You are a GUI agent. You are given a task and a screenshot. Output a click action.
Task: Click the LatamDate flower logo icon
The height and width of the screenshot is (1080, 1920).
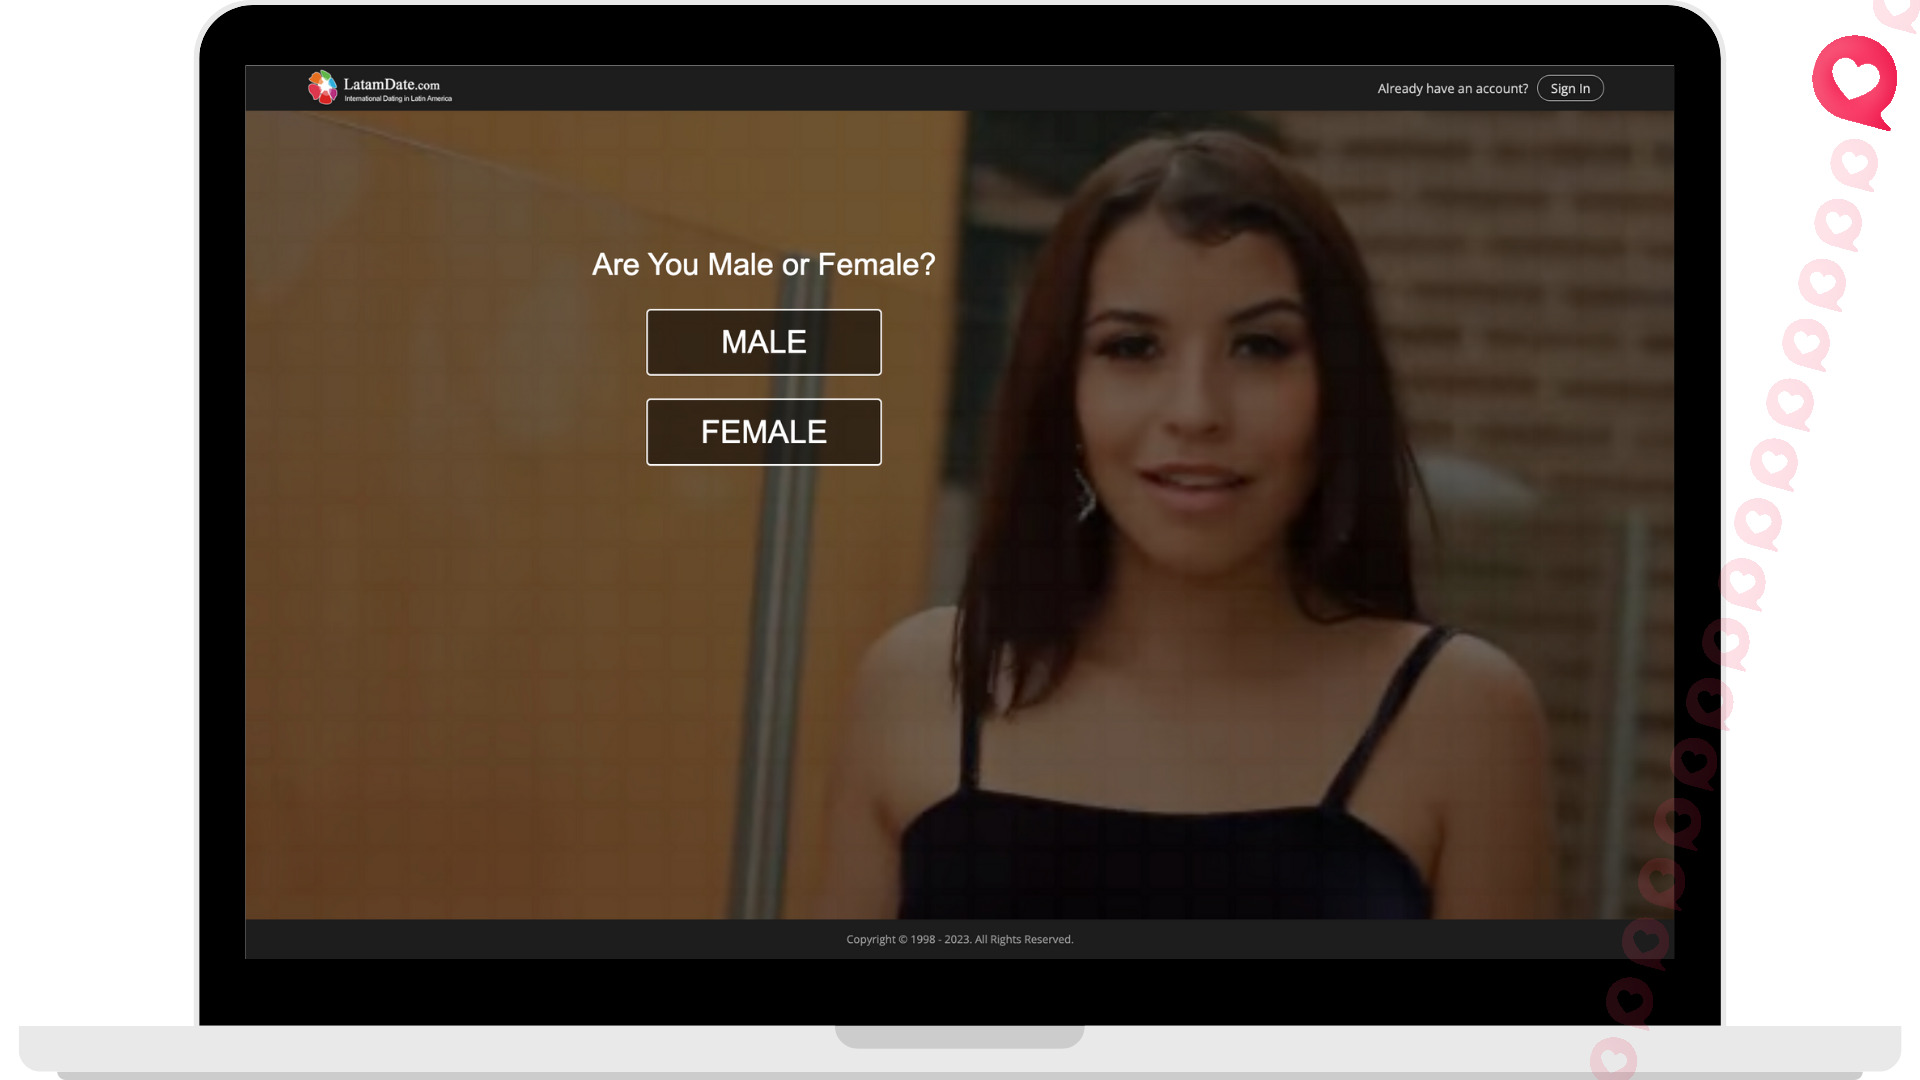pos(322,87)
